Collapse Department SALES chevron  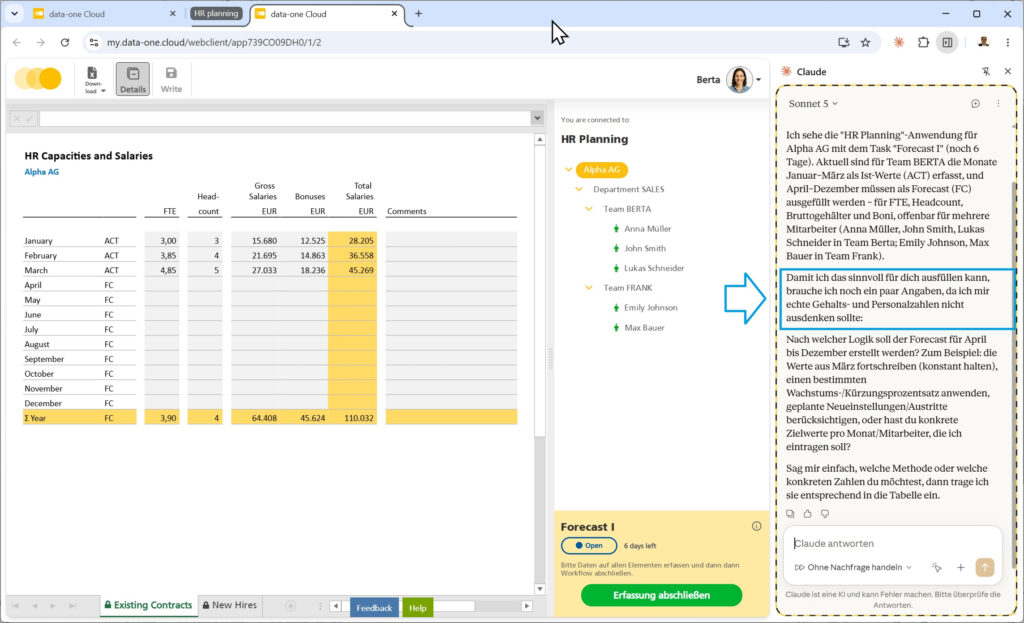point(579,189)
